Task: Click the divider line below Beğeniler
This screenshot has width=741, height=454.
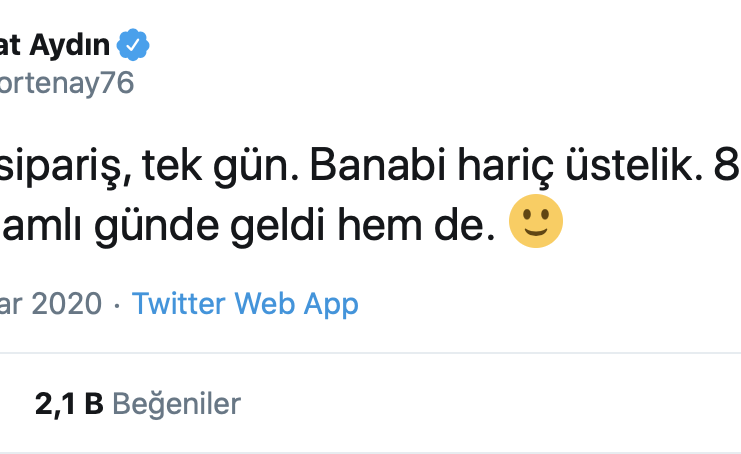Action: click(x=370, y=453)
